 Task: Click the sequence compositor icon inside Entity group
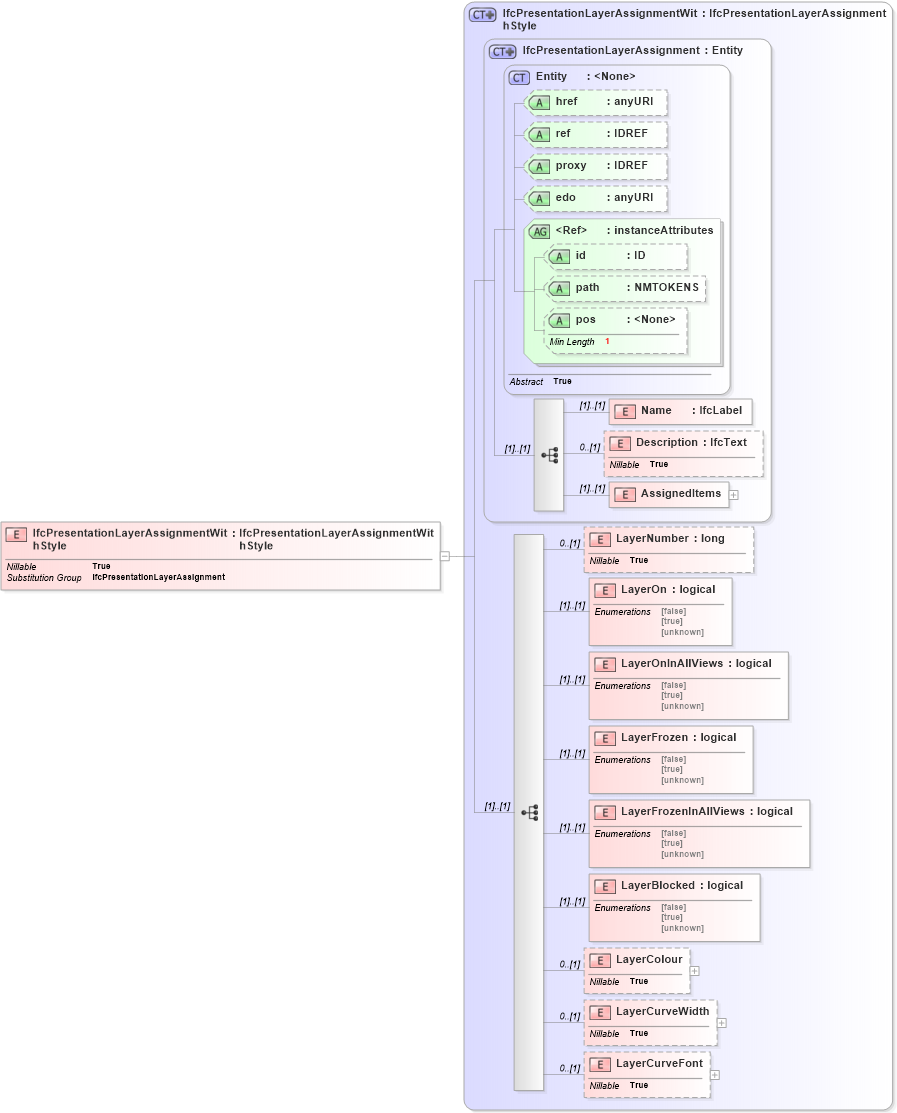click(x=548, y=453)
